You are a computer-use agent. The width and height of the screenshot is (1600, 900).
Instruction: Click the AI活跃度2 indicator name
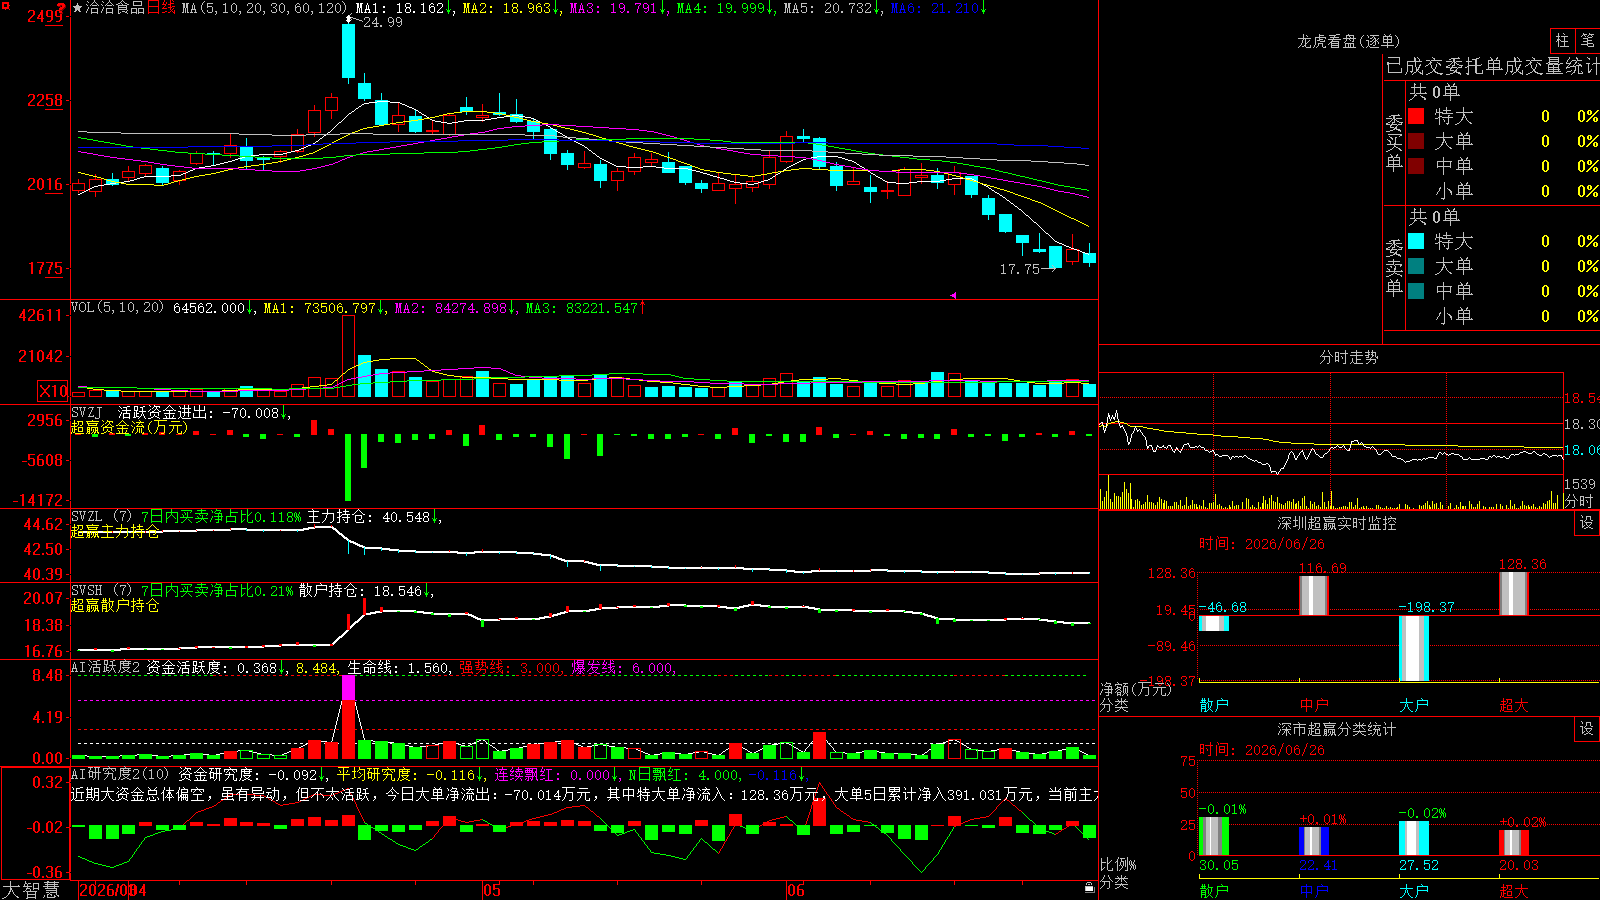coord(106,668)
